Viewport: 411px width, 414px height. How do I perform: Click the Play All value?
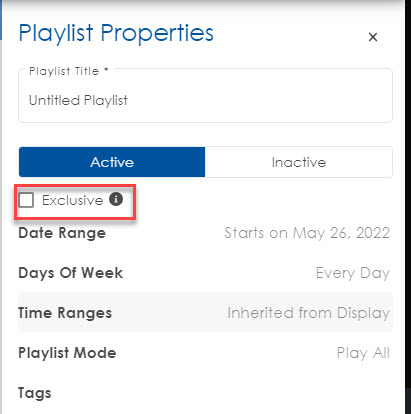click(x=363, y=353)
